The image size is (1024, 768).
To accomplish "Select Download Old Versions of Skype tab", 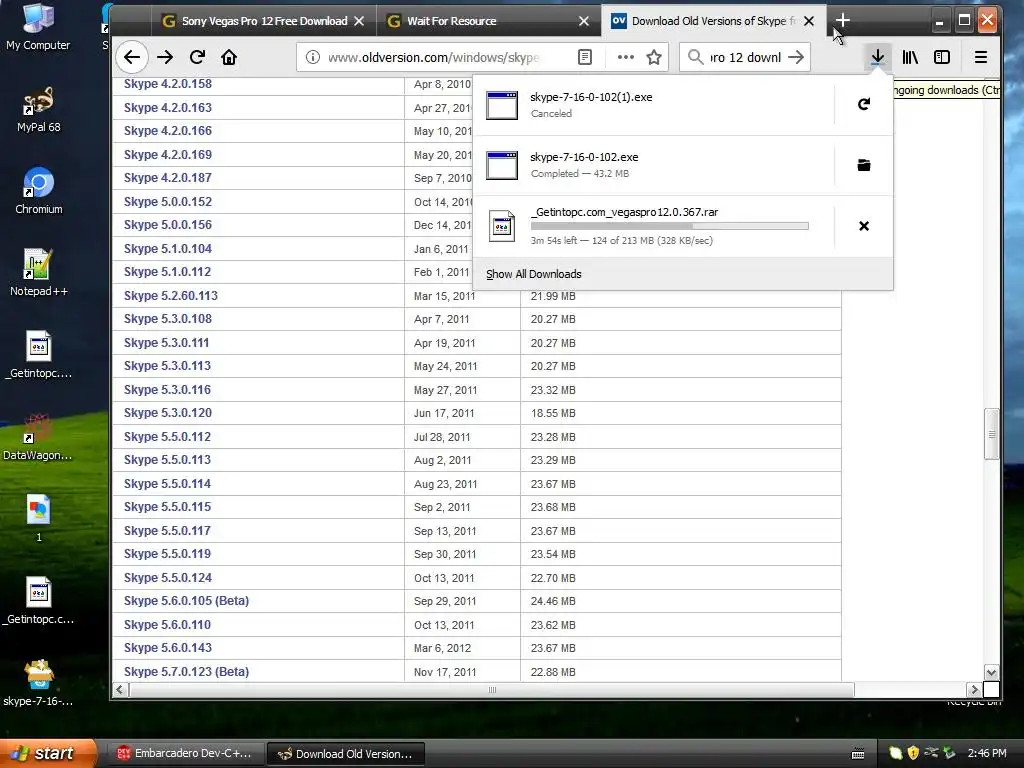I will click(713, 21).
